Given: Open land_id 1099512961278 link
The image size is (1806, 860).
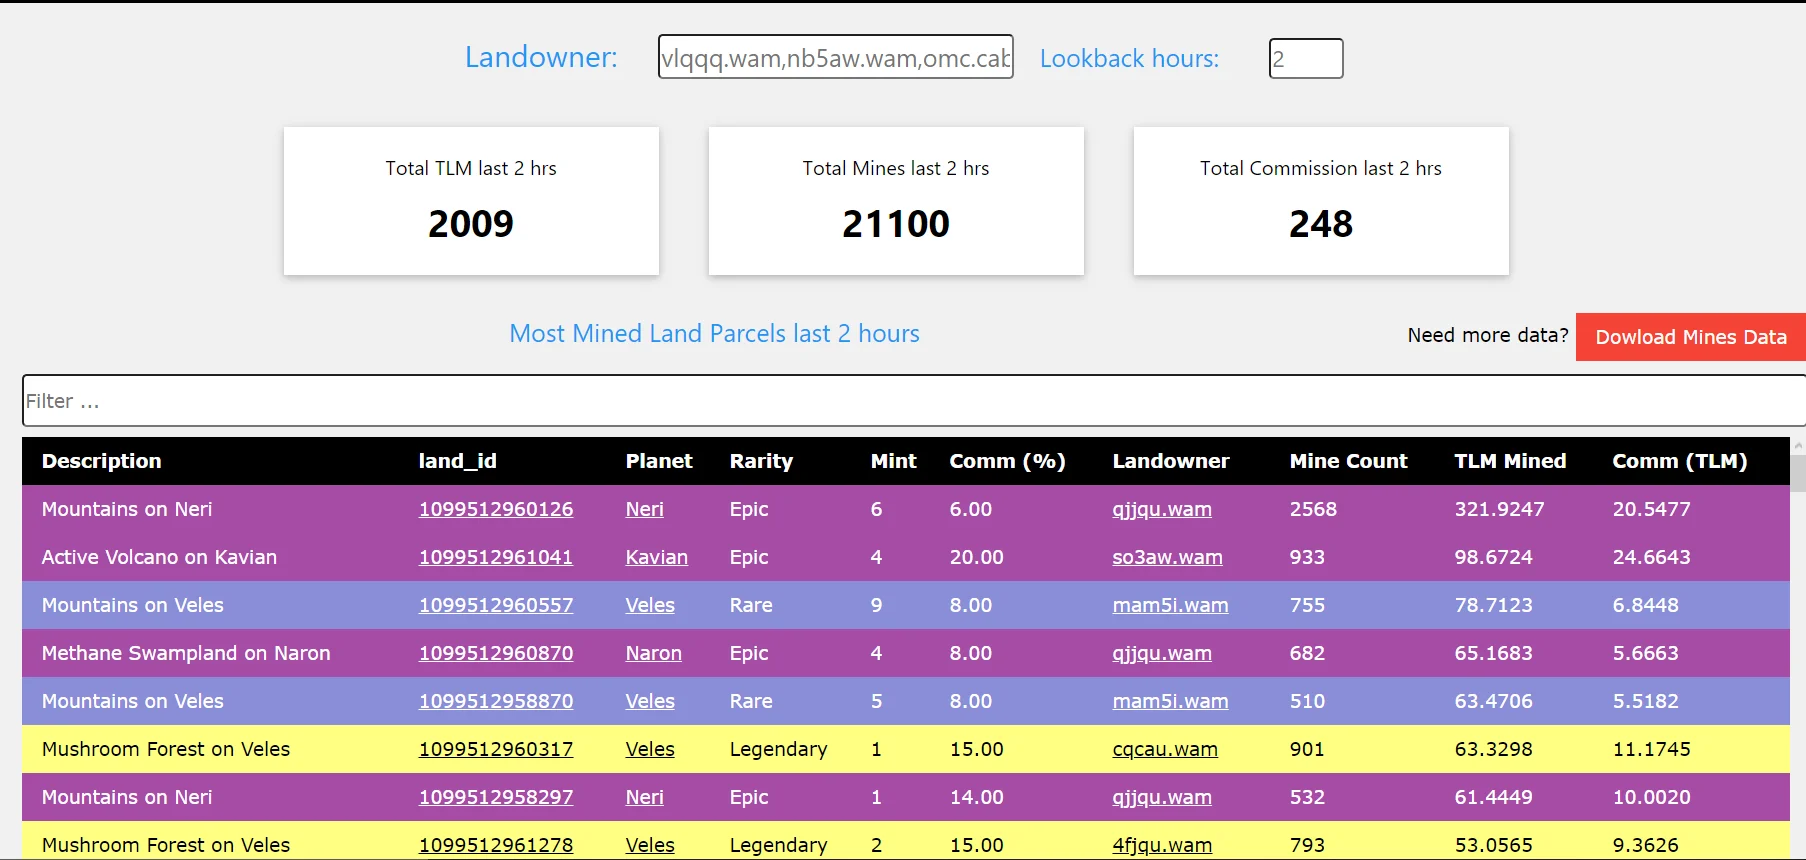Looking at the screenshot, I should 496,845.
